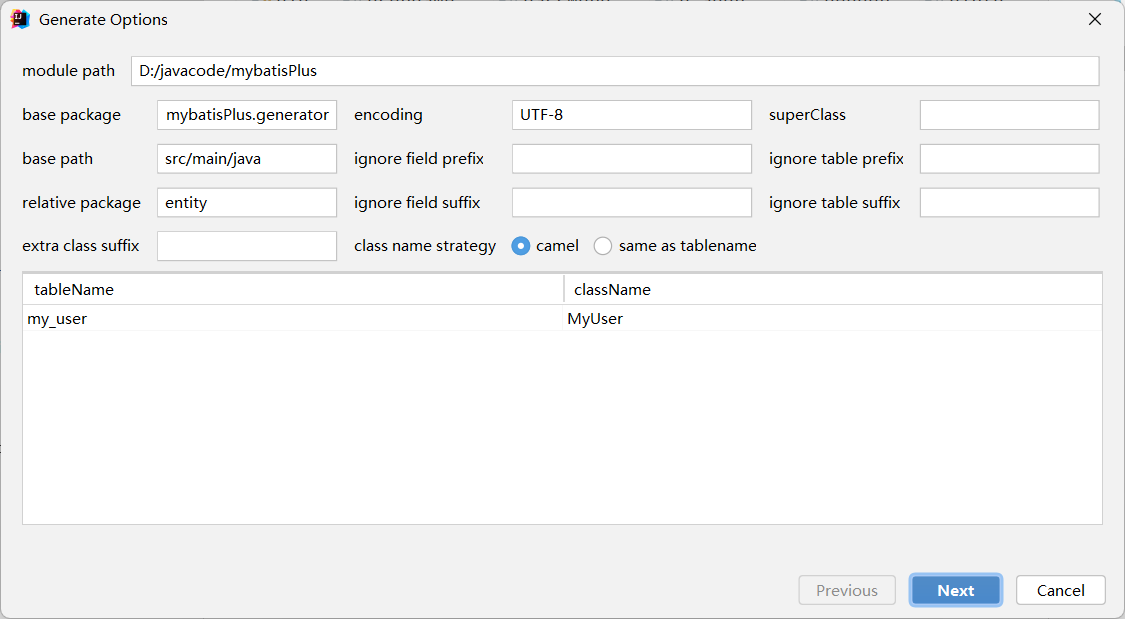Click the IntelliJ icon in the title bar
This screenshot has height=619, width=1125.
[19, 19]
